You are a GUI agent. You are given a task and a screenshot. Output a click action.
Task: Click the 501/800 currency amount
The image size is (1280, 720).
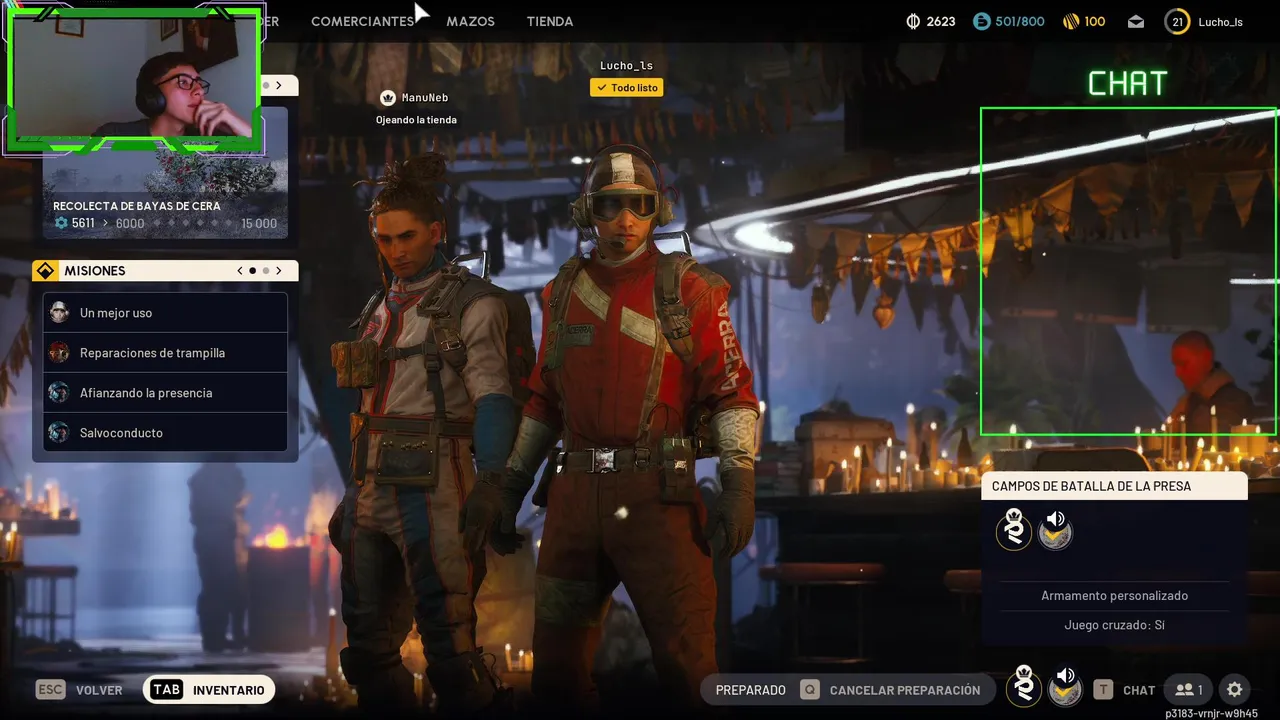click(1020, 21)
